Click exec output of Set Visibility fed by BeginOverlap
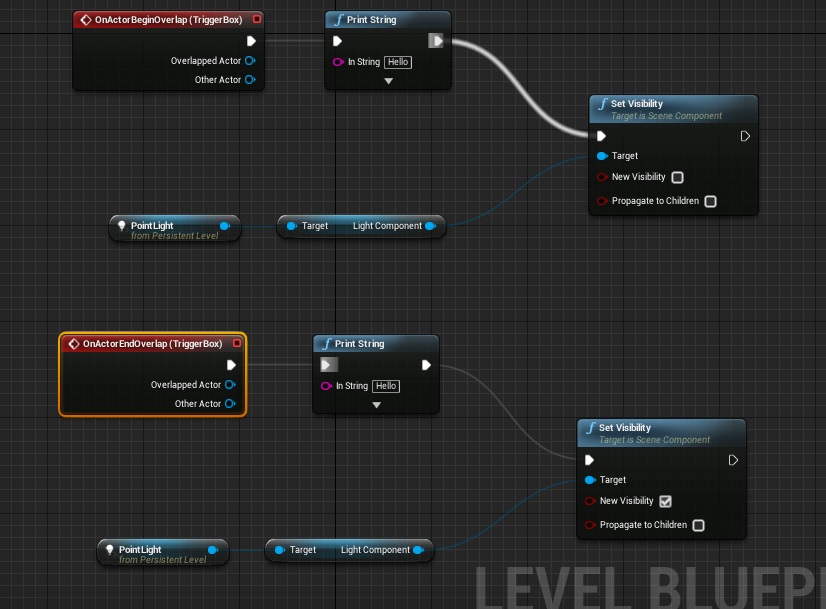Screen dimensions: 826x609 click(745, 136)
